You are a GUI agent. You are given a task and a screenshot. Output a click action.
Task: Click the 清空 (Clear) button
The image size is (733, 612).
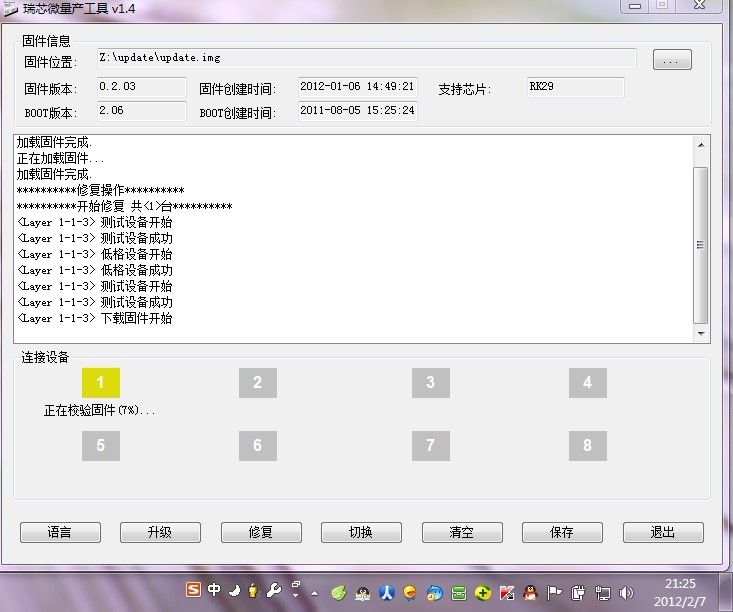[462, 532]
